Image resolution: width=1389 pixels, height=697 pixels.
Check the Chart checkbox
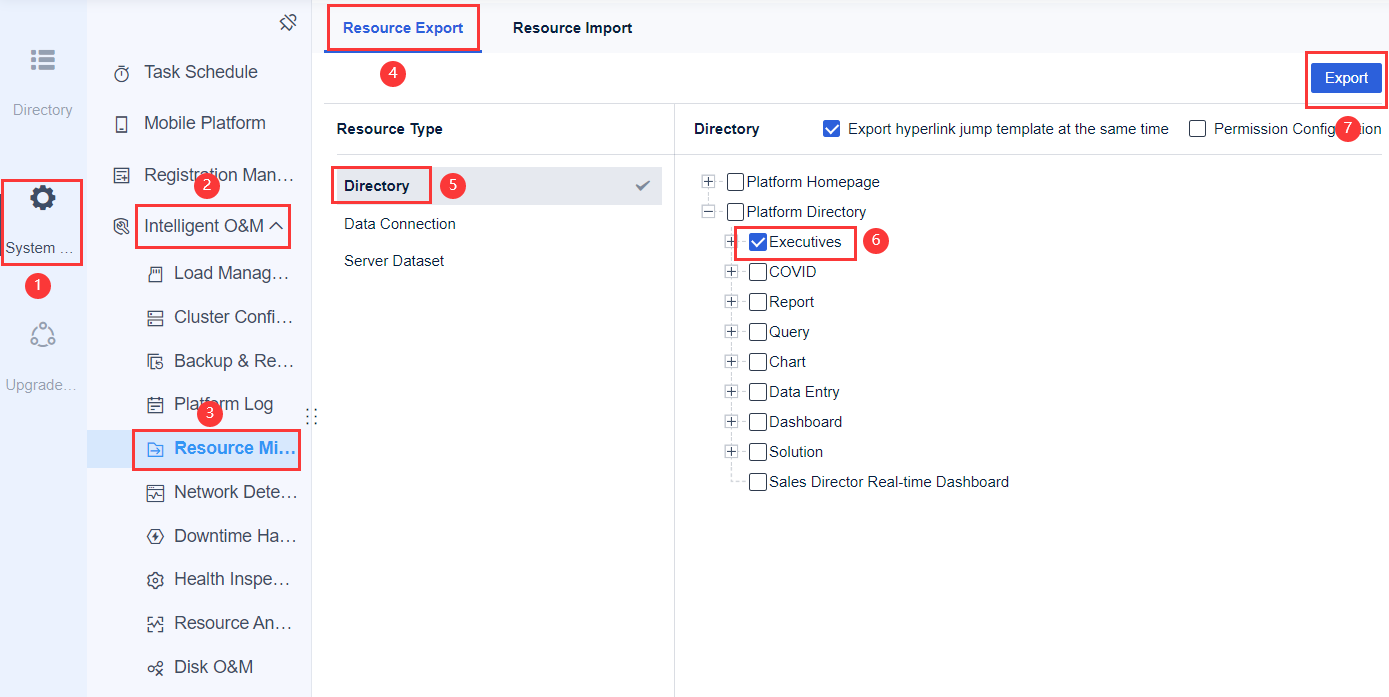click(x=758, y=362)
